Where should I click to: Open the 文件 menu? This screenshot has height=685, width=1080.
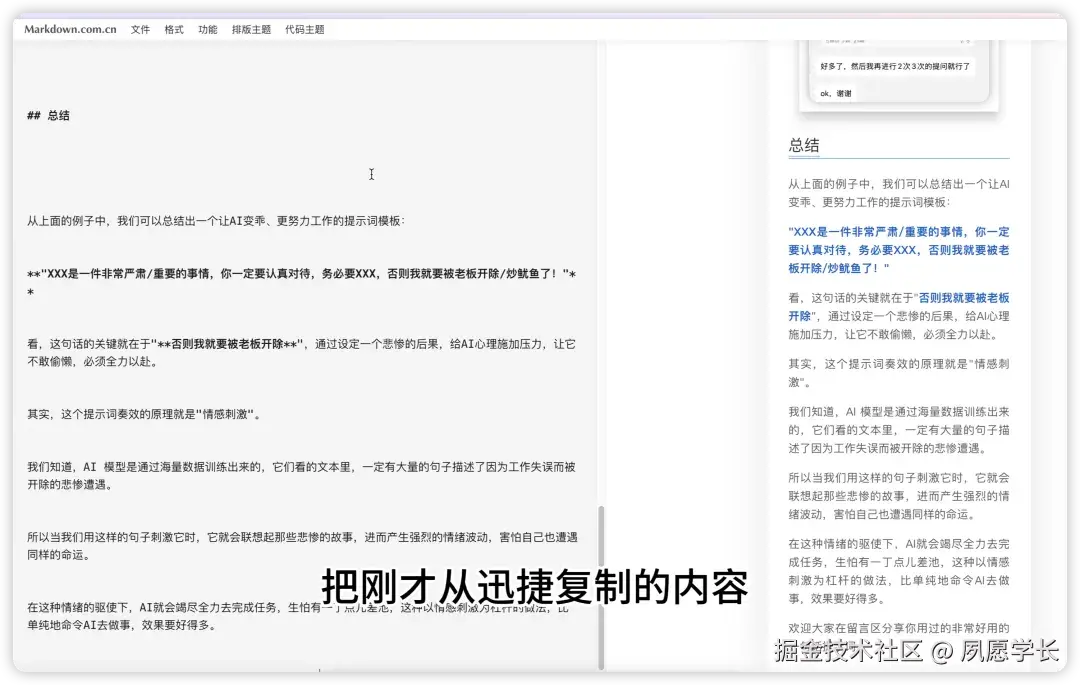[140, 29]
